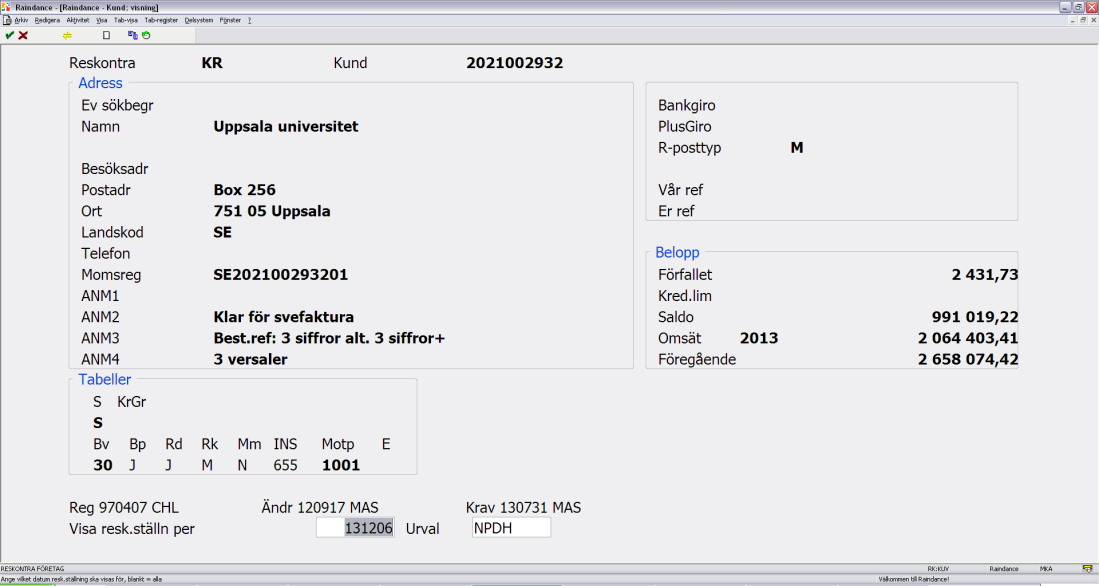Click Motp value 1001 in Tabeller

[x=341, y=465]
